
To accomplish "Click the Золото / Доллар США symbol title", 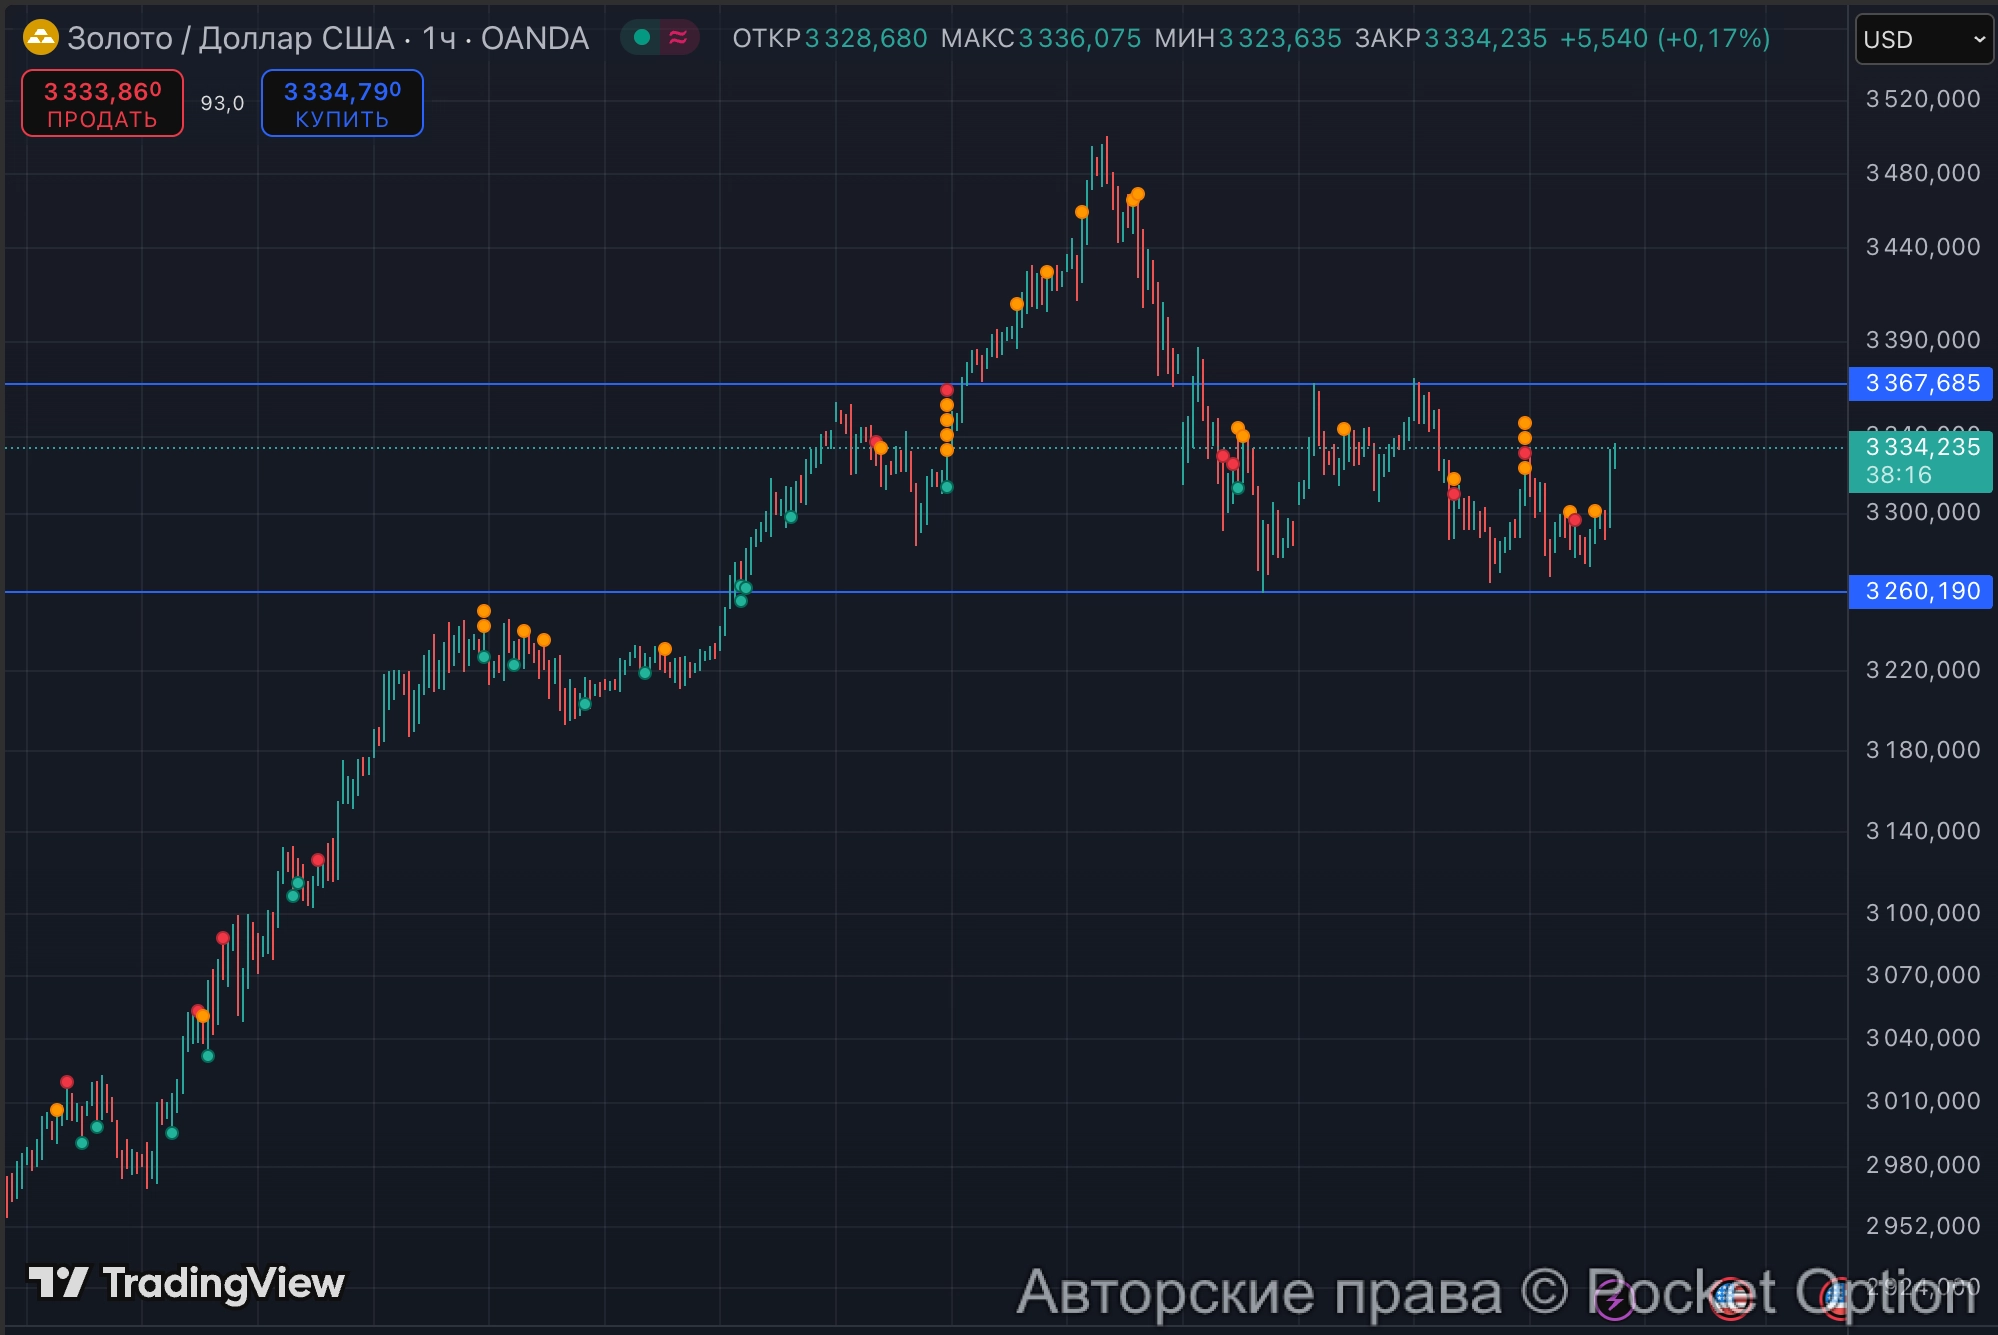I will coord(231,38).
